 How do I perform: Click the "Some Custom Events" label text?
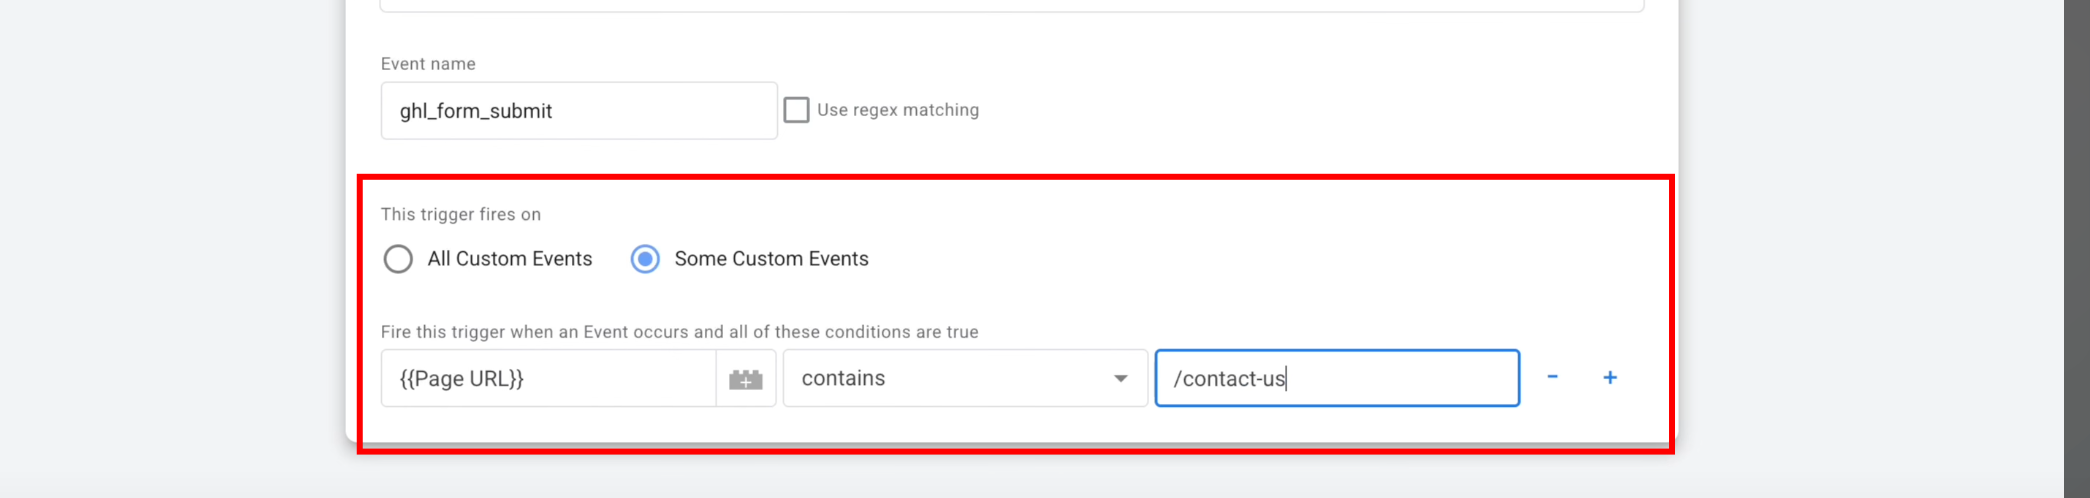pyautogui.click(x=771, y=259)
